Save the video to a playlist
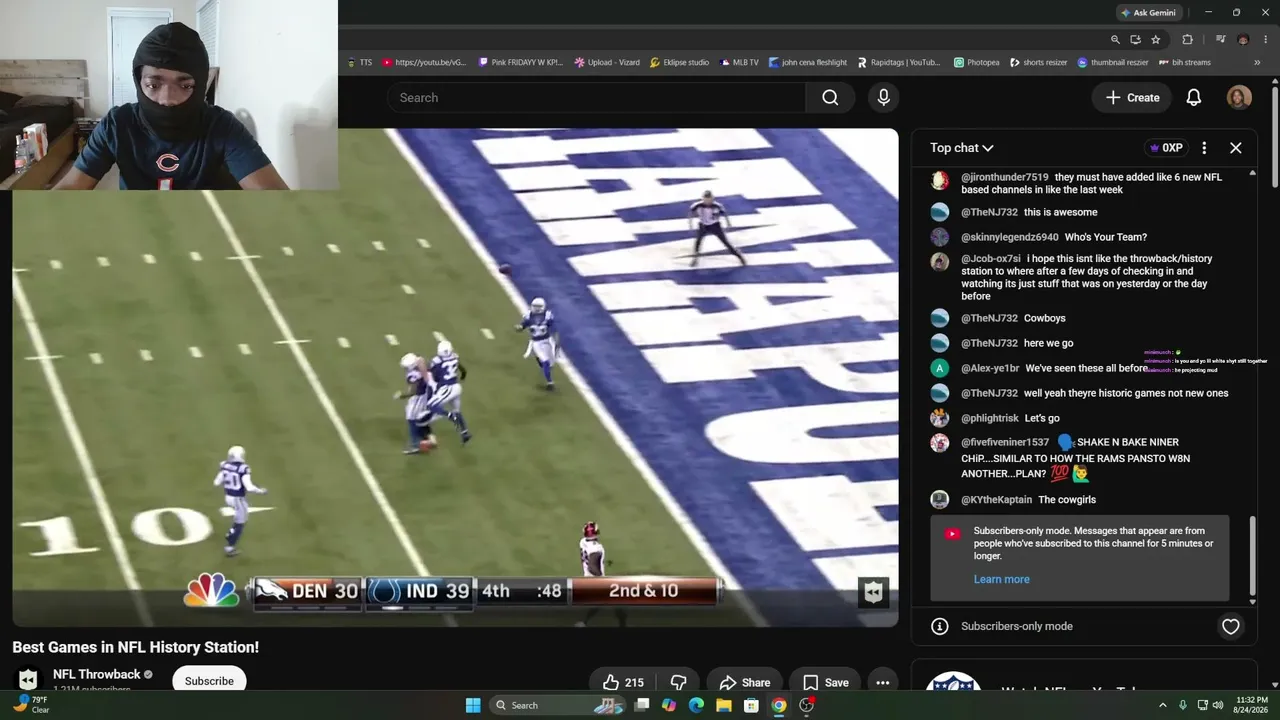 point(826,683)
